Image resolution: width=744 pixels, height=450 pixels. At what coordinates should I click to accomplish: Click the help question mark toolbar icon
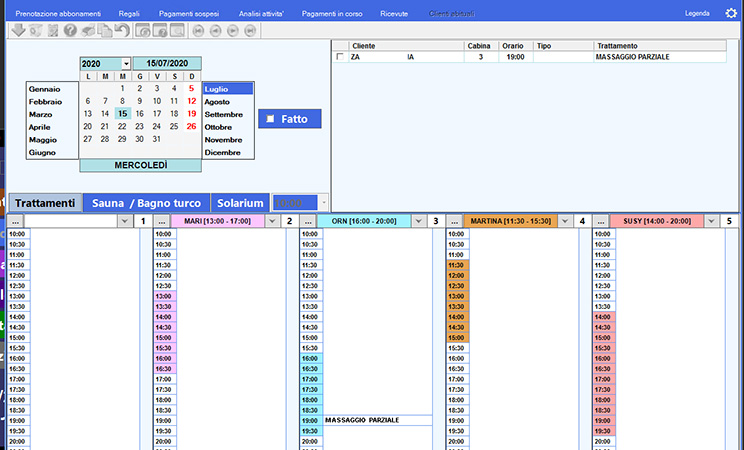point(70,30)
